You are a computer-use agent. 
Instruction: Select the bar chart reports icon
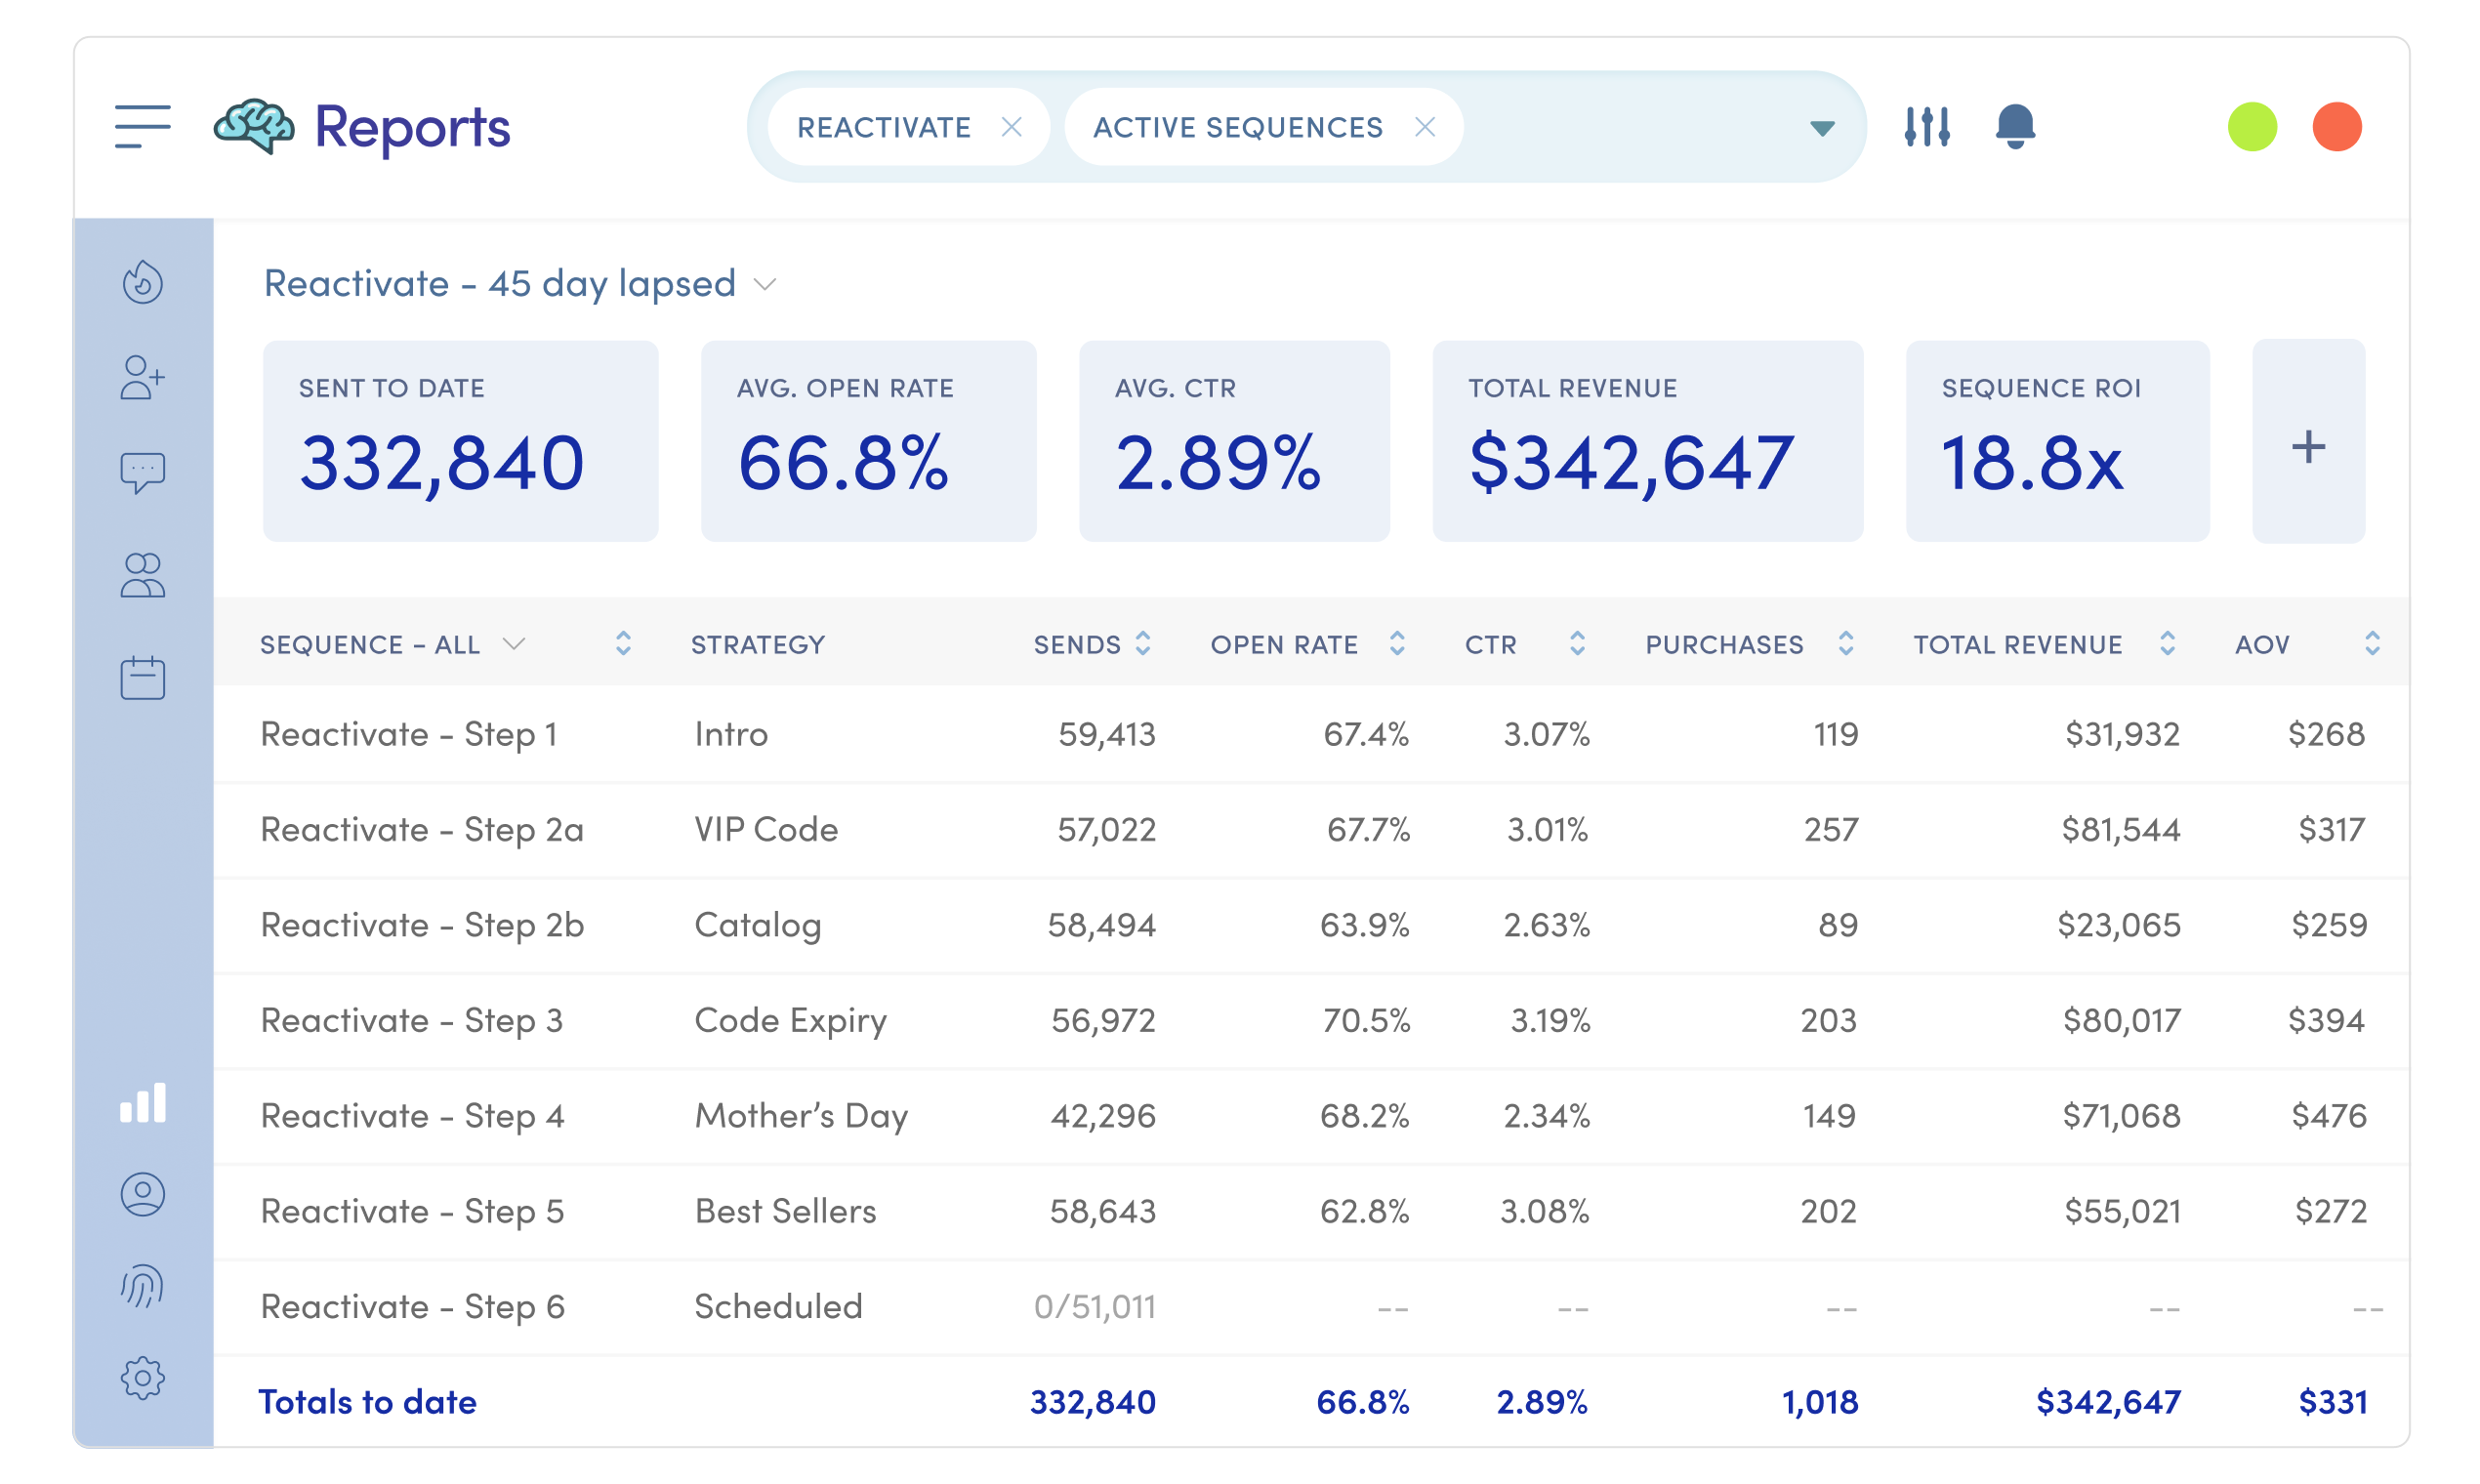(x=142, y=1103)
